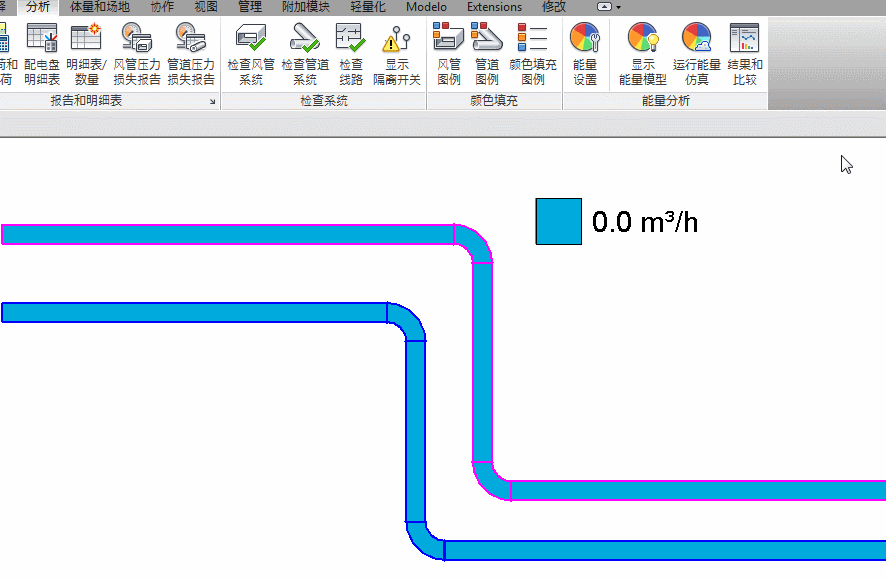
Task: Select the magenta top elbow fitting
Action: coord(476,241)
